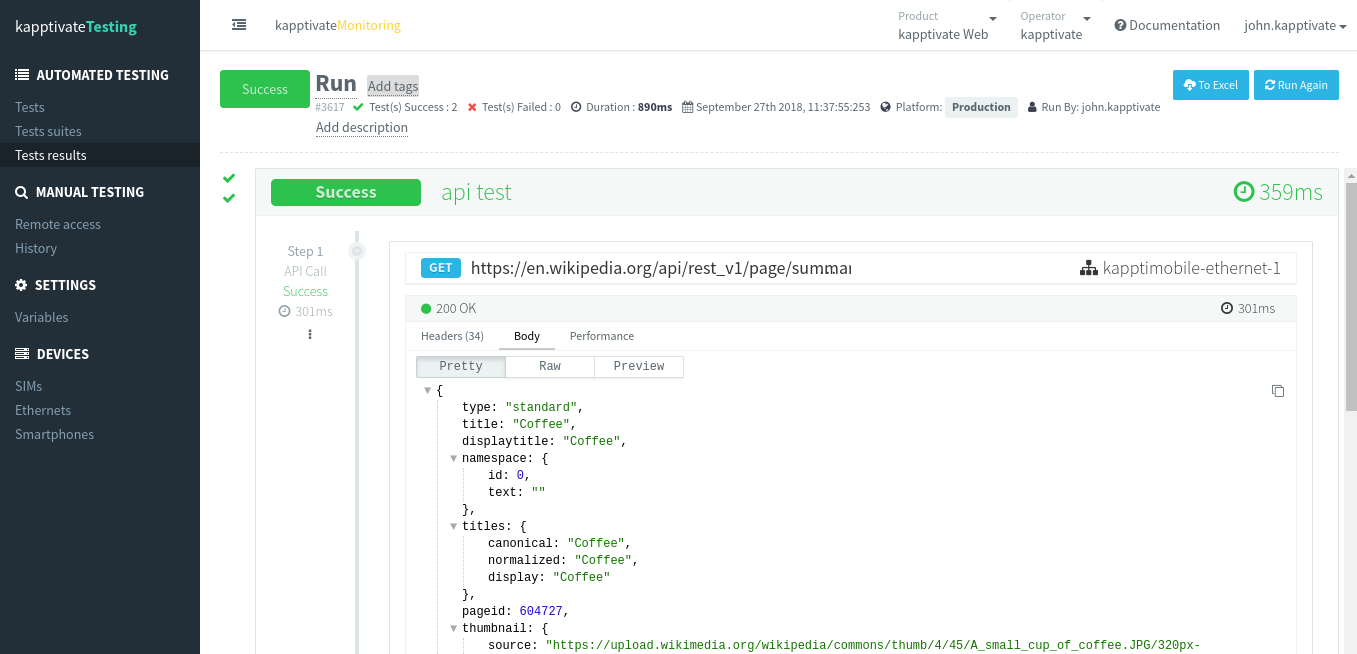Click the page vertical scrollbar
Viewport: 1357px width, 654px height.
click(x=1350, y=300)
